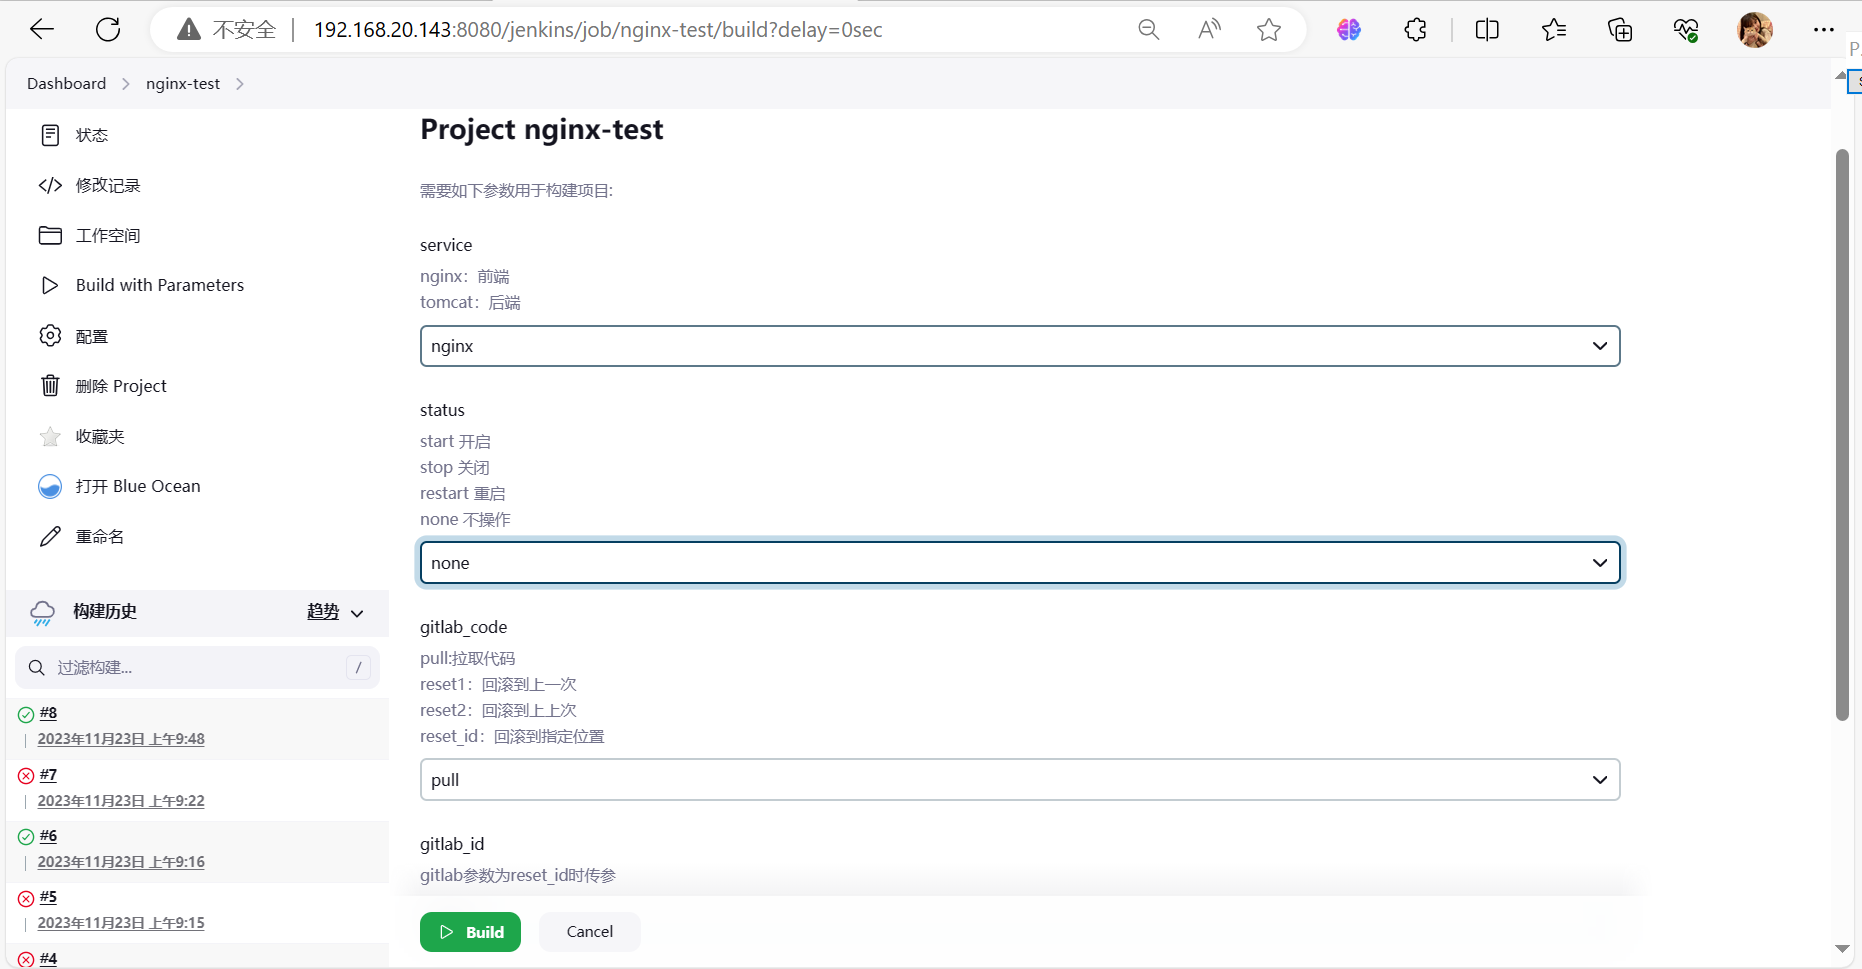Choose 删除 Project in sidebar
This screenshot has height=969, width=1862.
(121, 386)
